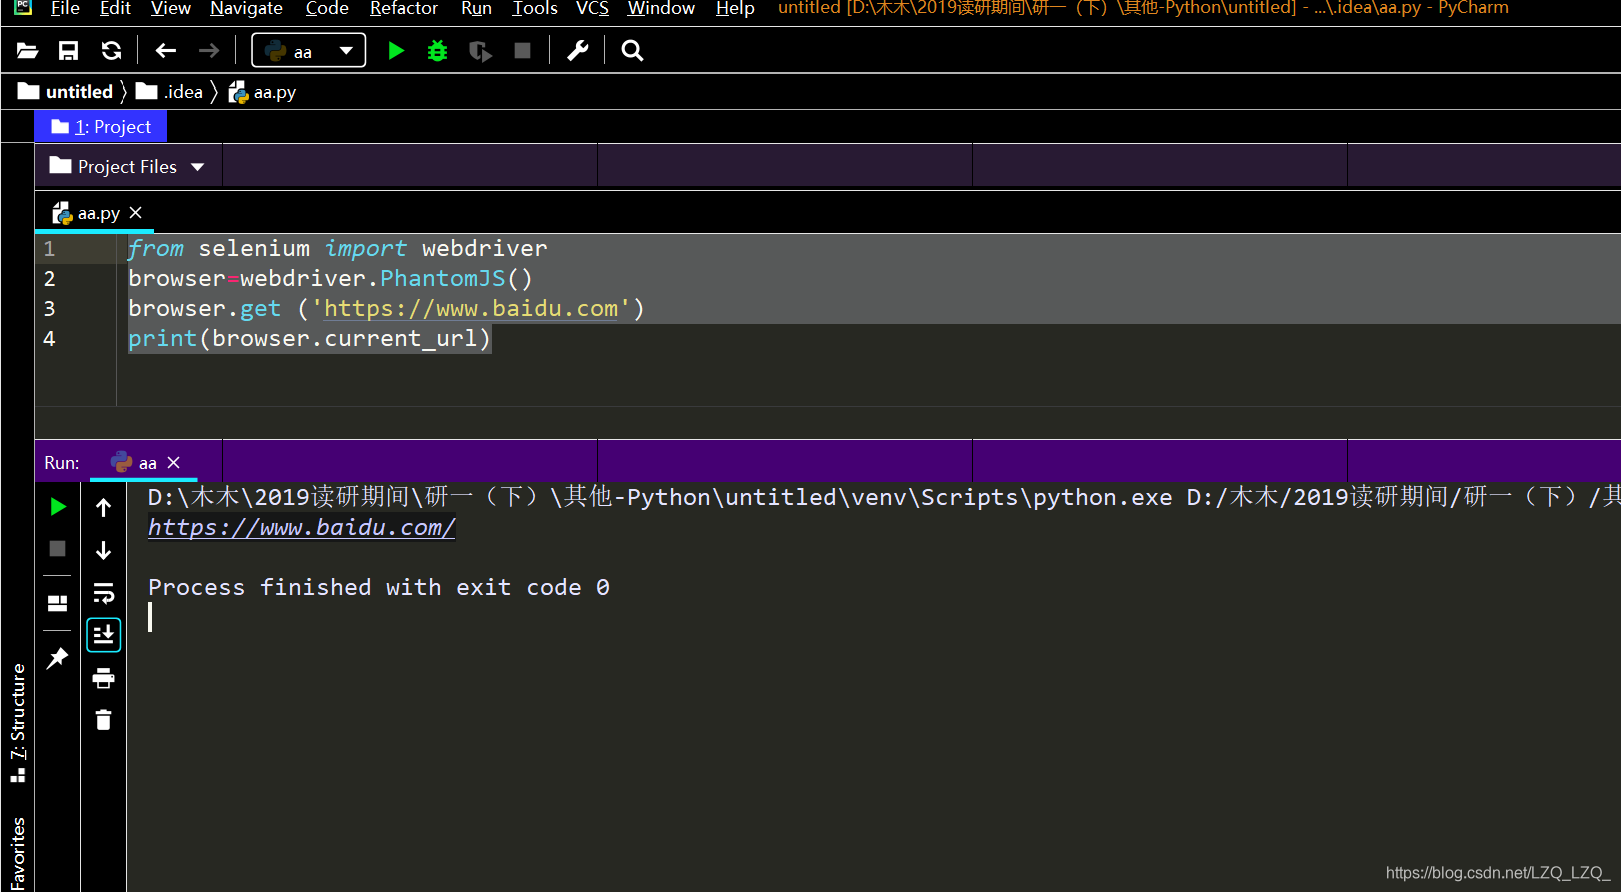
Task: Open the 'aa' run configuration dropdown
Action: click(308, 51)
